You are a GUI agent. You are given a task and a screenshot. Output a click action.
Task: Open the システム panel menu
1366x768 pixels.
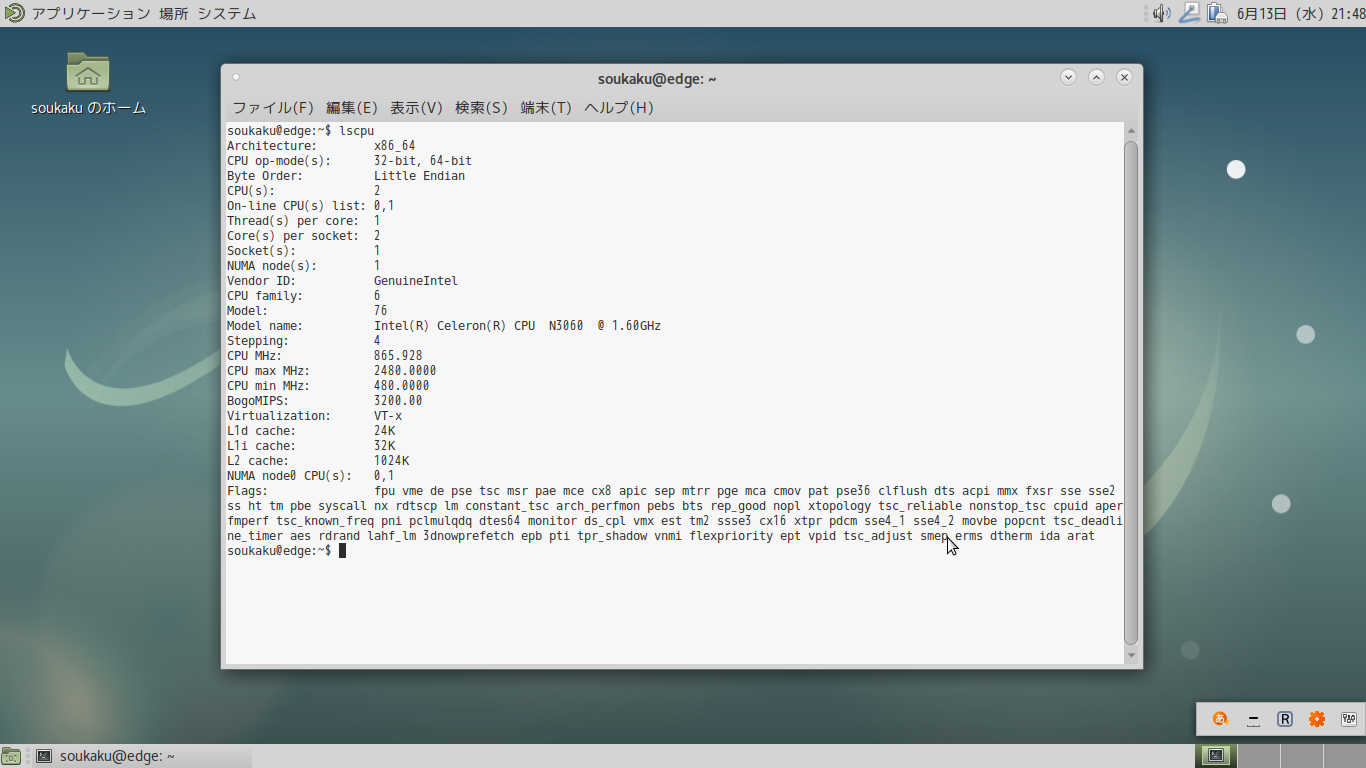click(x=226, y=14)
